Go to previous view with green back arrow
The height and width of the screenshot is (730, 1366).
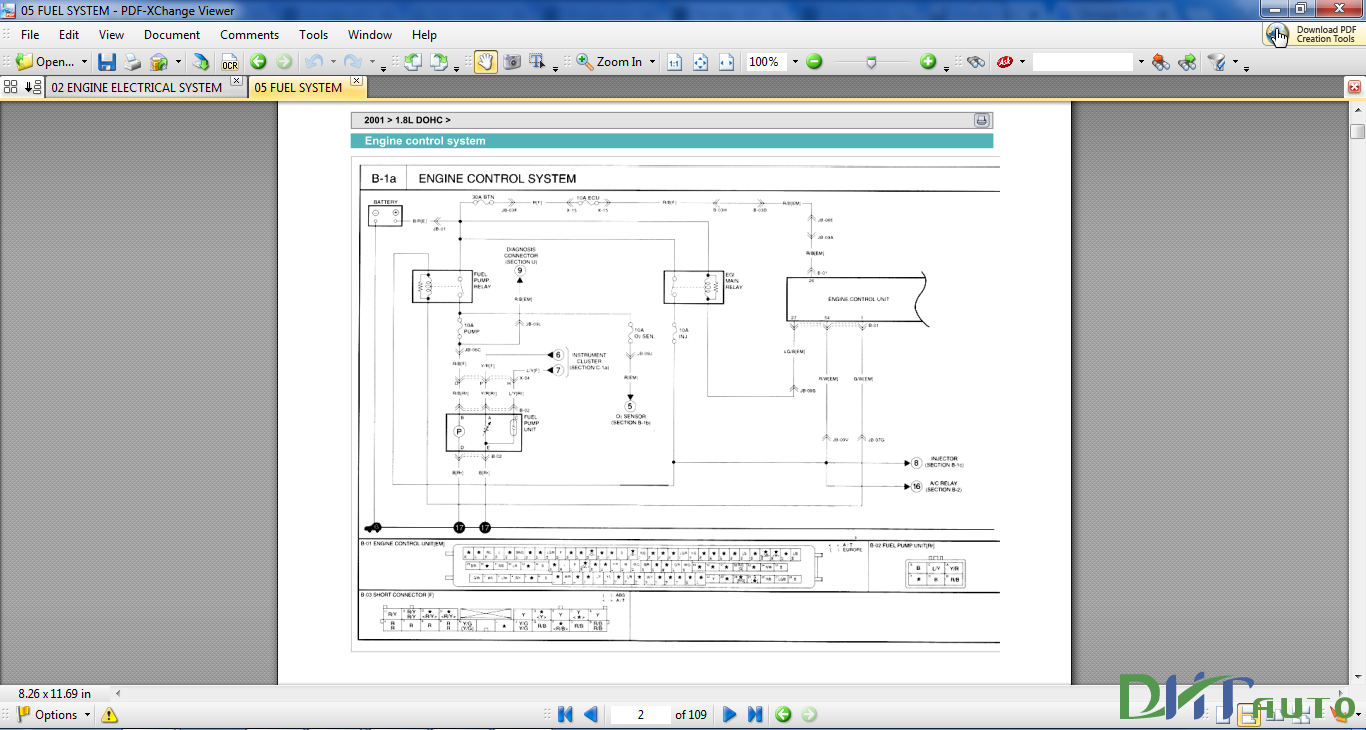(x=258, y=62)
